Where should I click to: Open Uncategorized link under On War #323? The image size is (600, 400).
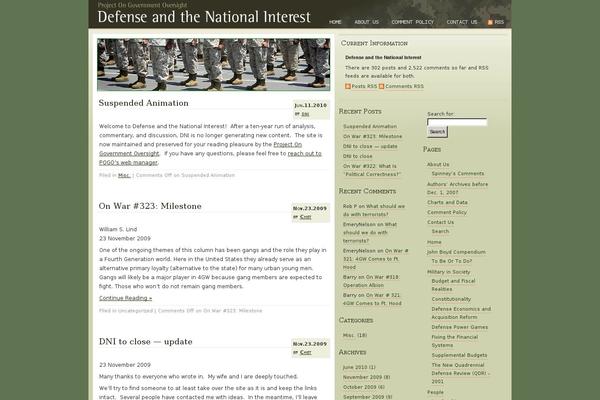pyautogui.click(x=135, y=311)
